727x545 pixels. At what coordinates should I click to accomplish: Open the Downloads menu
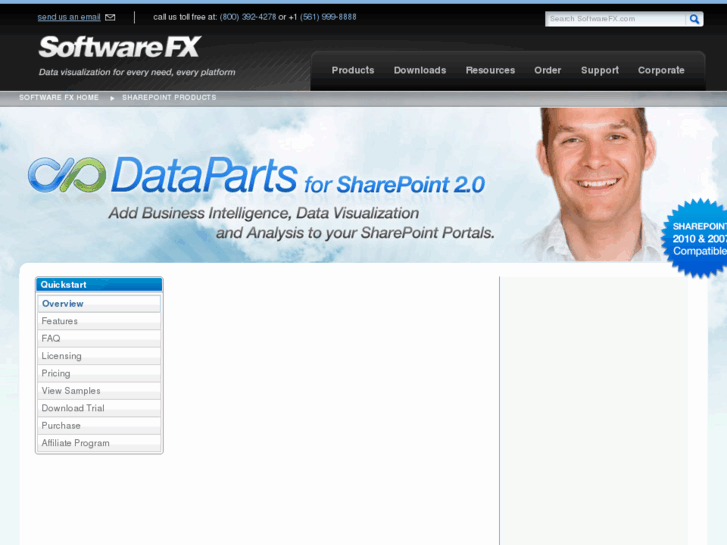[x=420, y=70]
